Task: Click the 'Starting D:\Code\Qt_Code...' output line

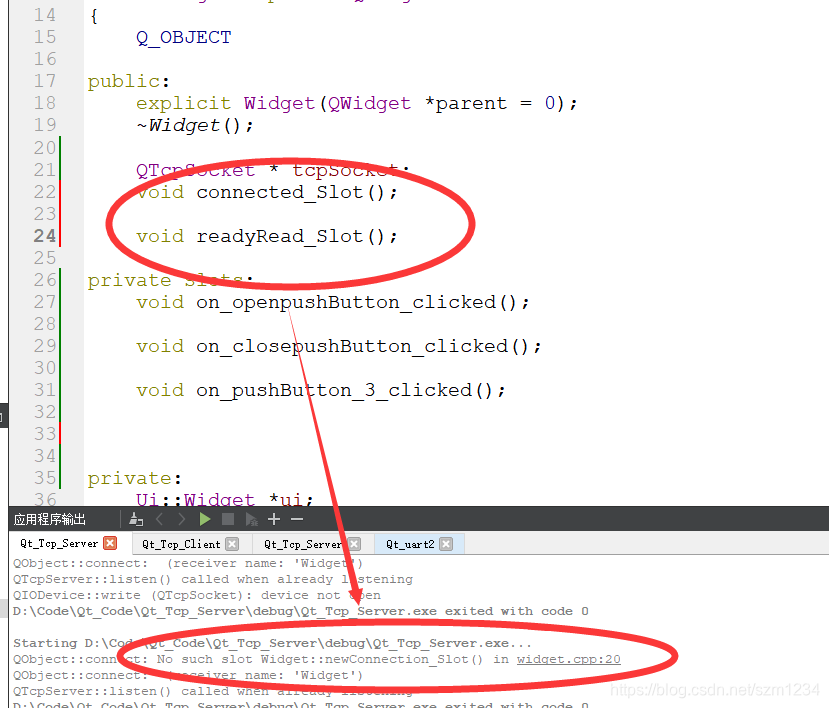Action: 272,643
